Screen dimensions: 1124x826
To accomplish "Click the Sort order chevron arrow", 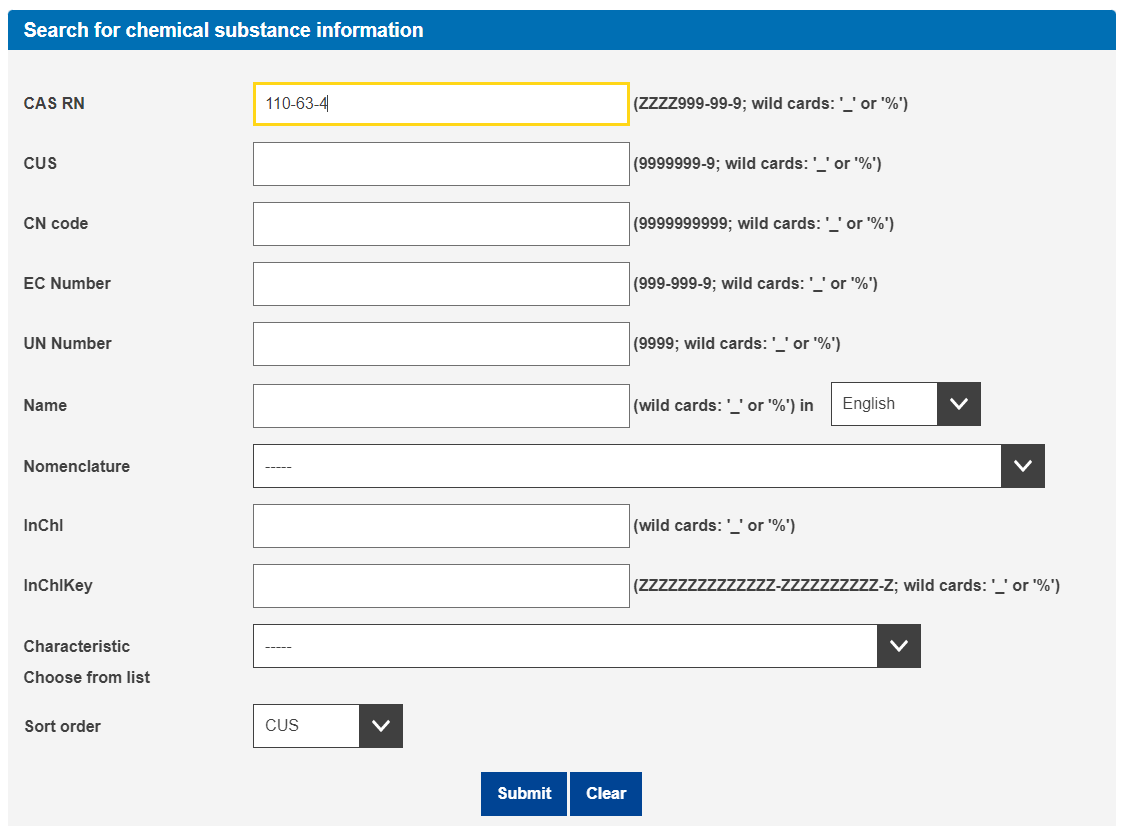I will coord(381,726).
